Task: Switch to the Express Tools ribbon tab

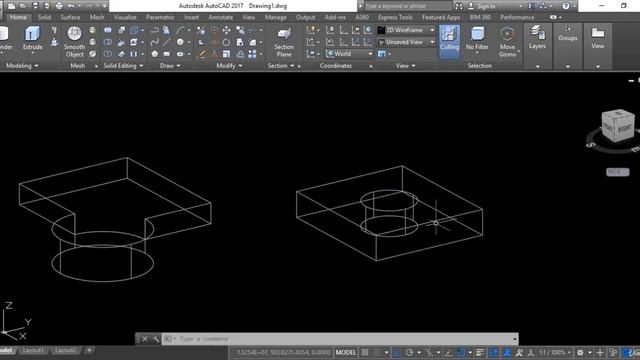Action: [395, 17]
